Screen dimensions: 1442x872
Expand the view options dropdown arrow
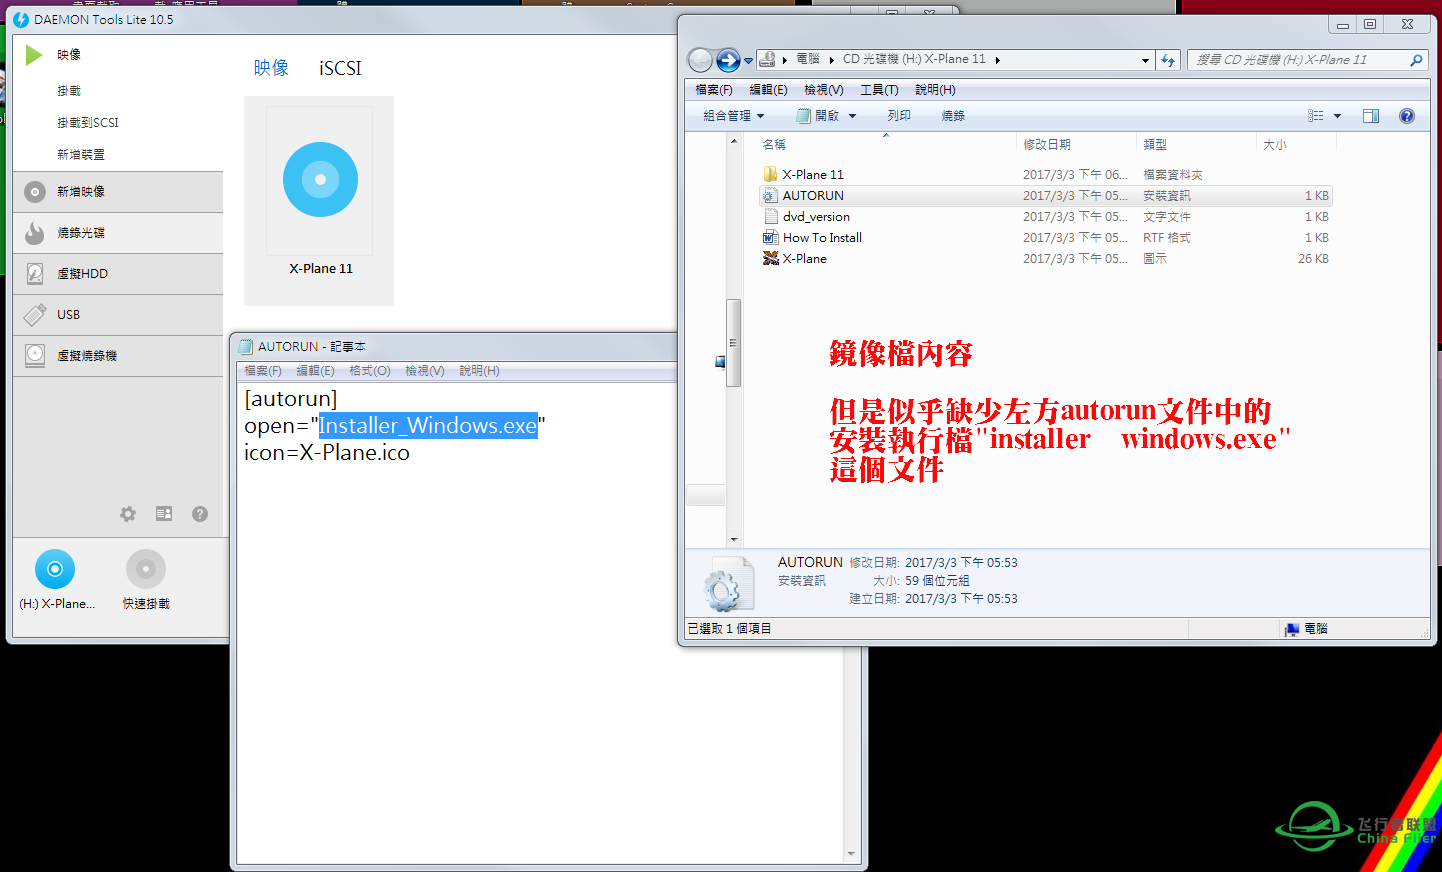[1337, 116]
